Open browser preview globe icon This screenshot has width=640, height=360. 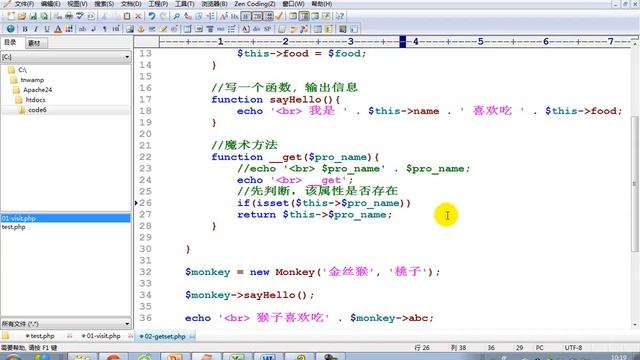[11, 29]
